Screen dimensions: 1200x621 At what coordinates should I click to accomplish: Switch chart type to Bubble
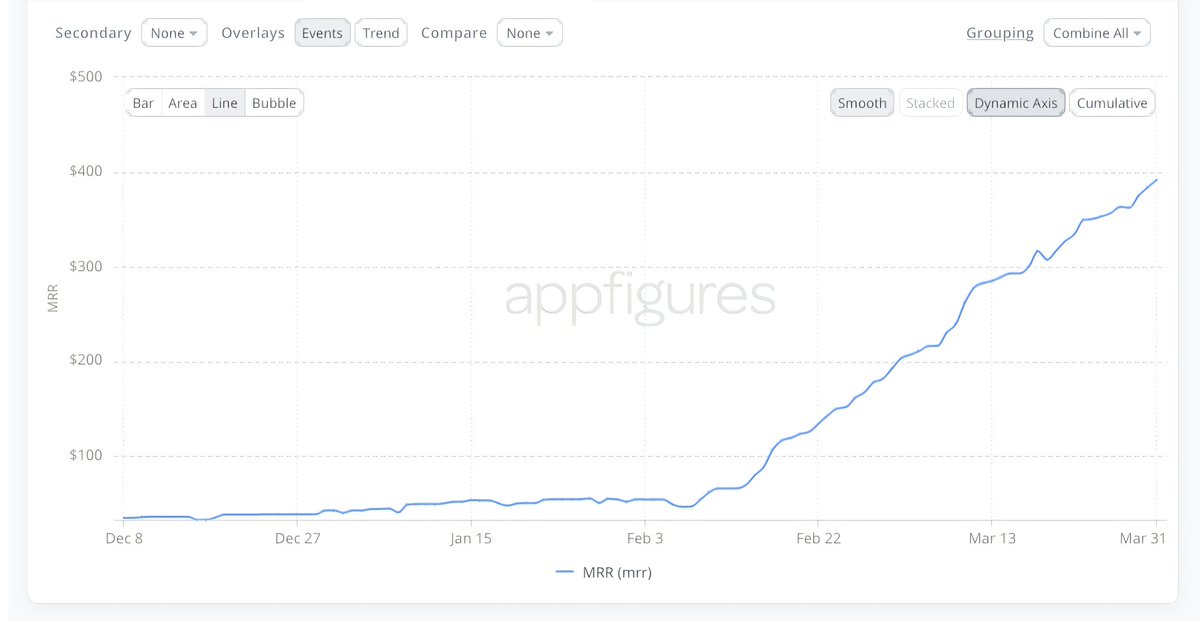274,103
